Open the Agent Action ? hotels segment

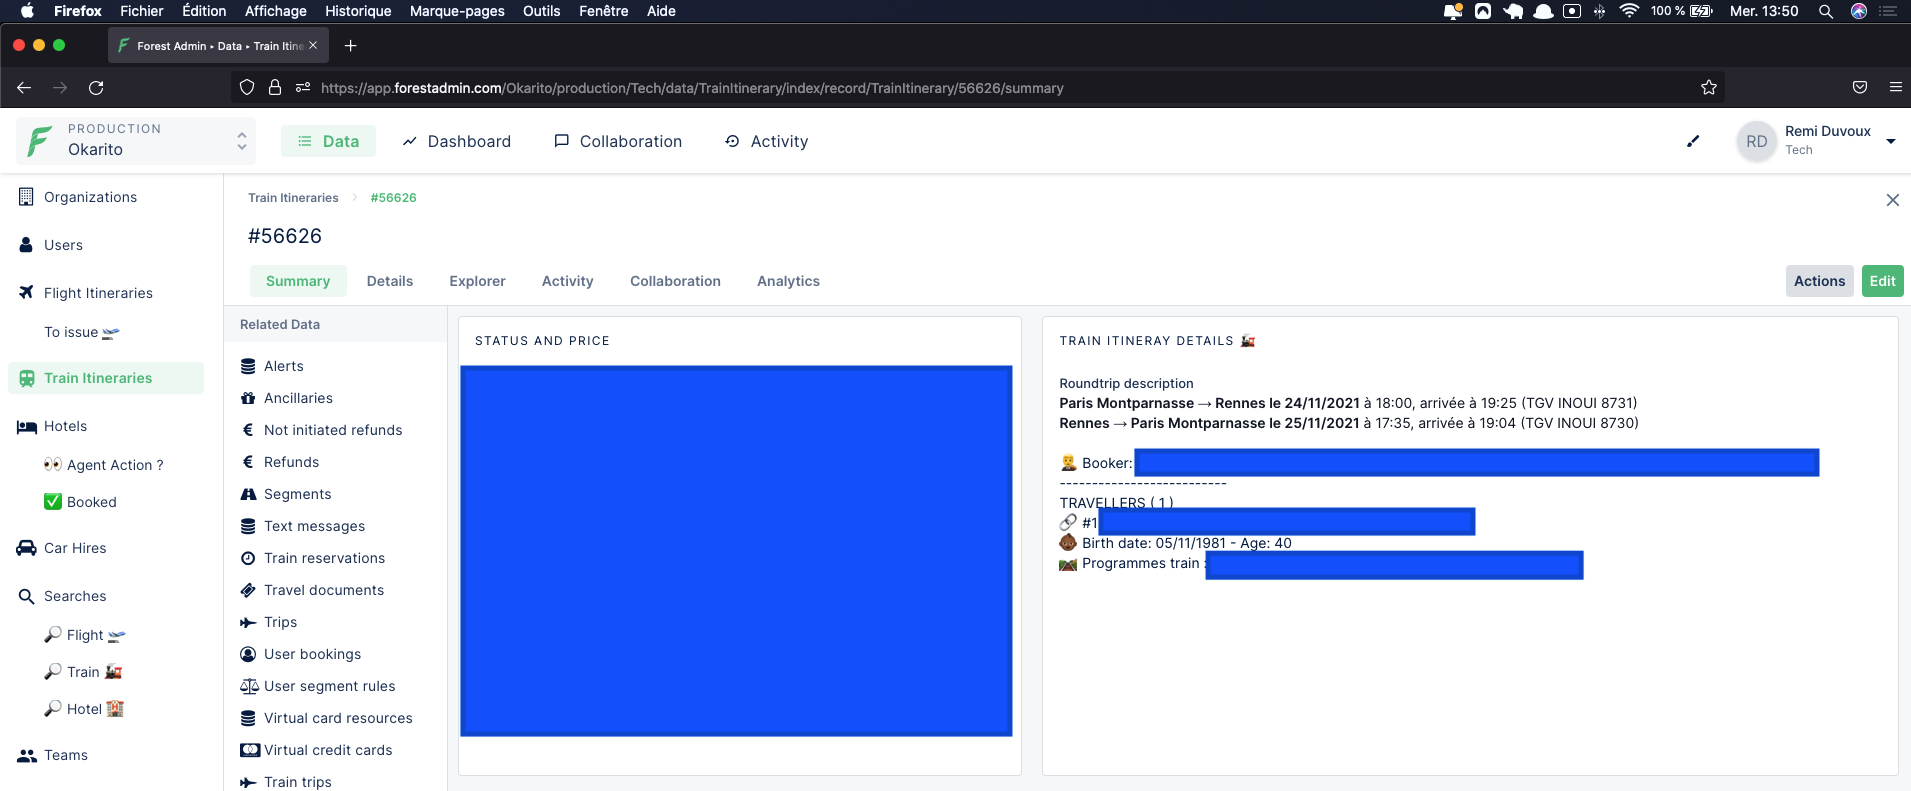coord(104,465)
